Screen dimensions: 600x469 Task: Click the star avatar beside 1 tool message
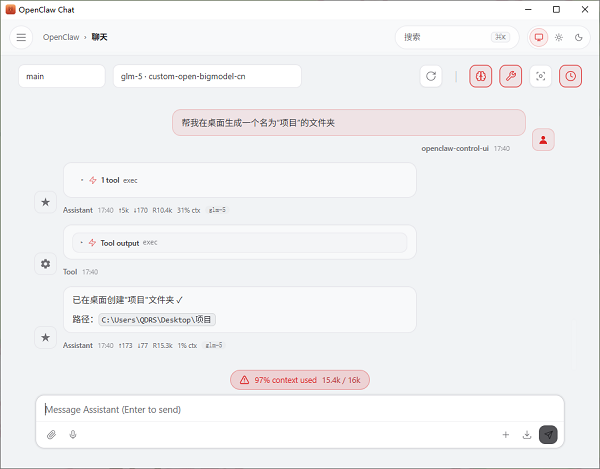(46, 202)
